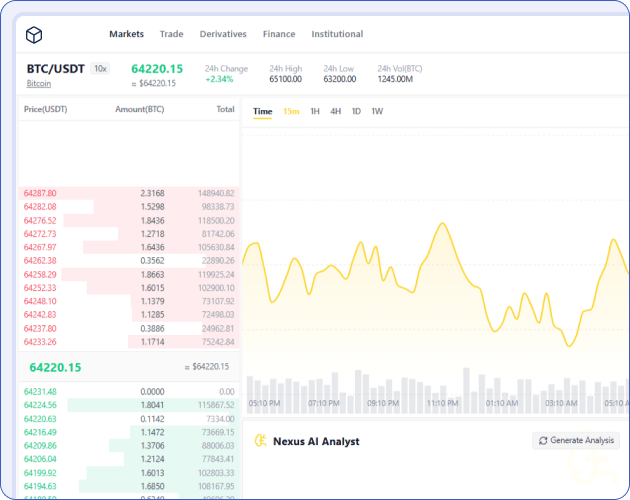Open the Derivatives menu
Screen dimensions: 630x500
point(223,34)
